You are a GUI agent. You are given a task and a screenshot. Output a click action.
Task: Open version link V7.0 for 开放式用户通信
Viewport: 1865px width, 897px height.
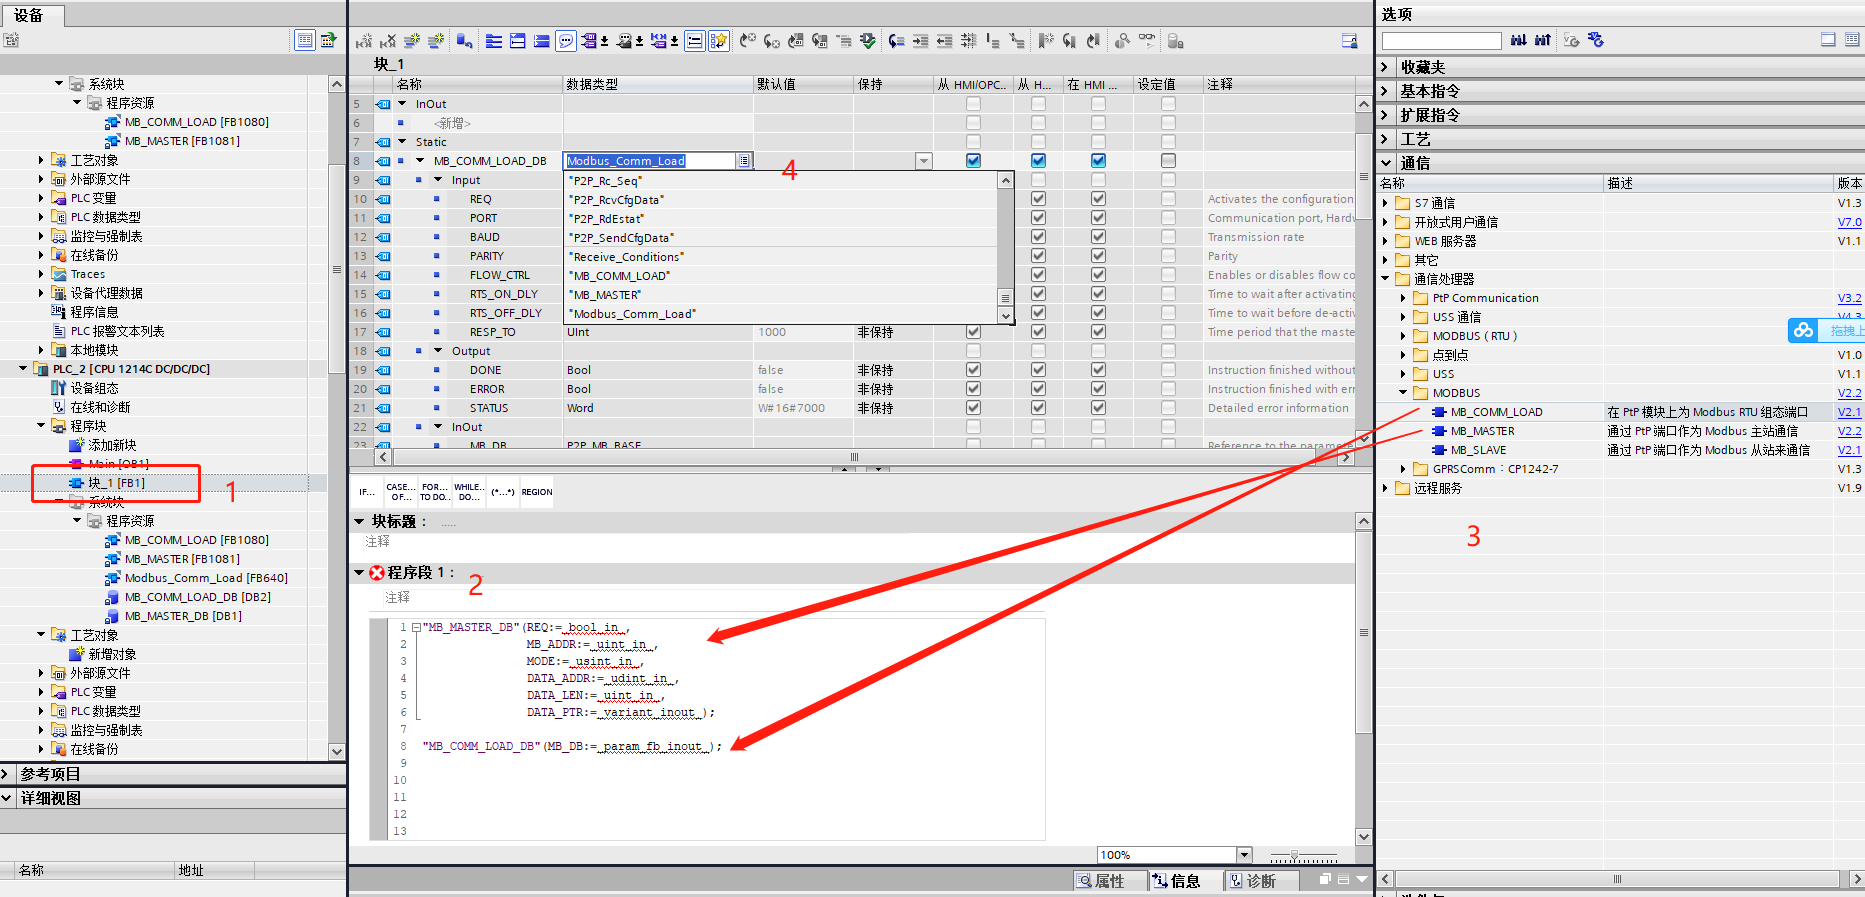(1849, 222)
